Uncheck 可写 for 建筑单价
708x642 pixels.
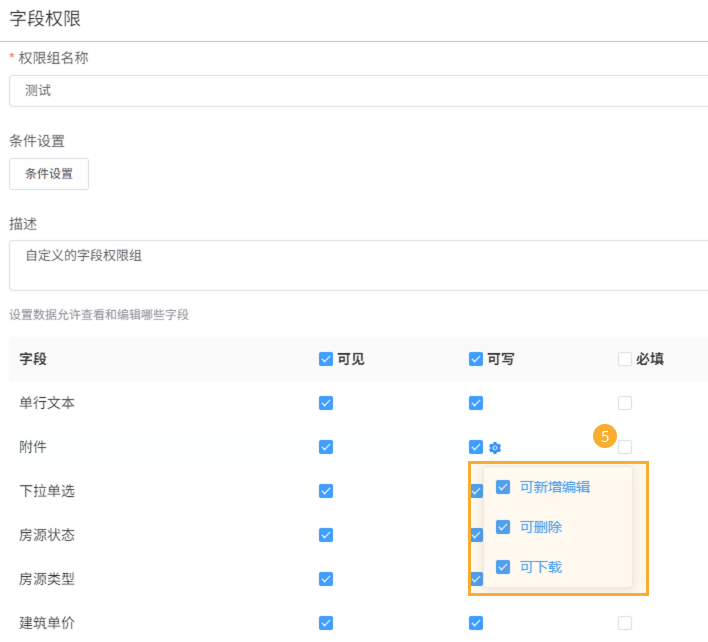(x=475, y=623)
